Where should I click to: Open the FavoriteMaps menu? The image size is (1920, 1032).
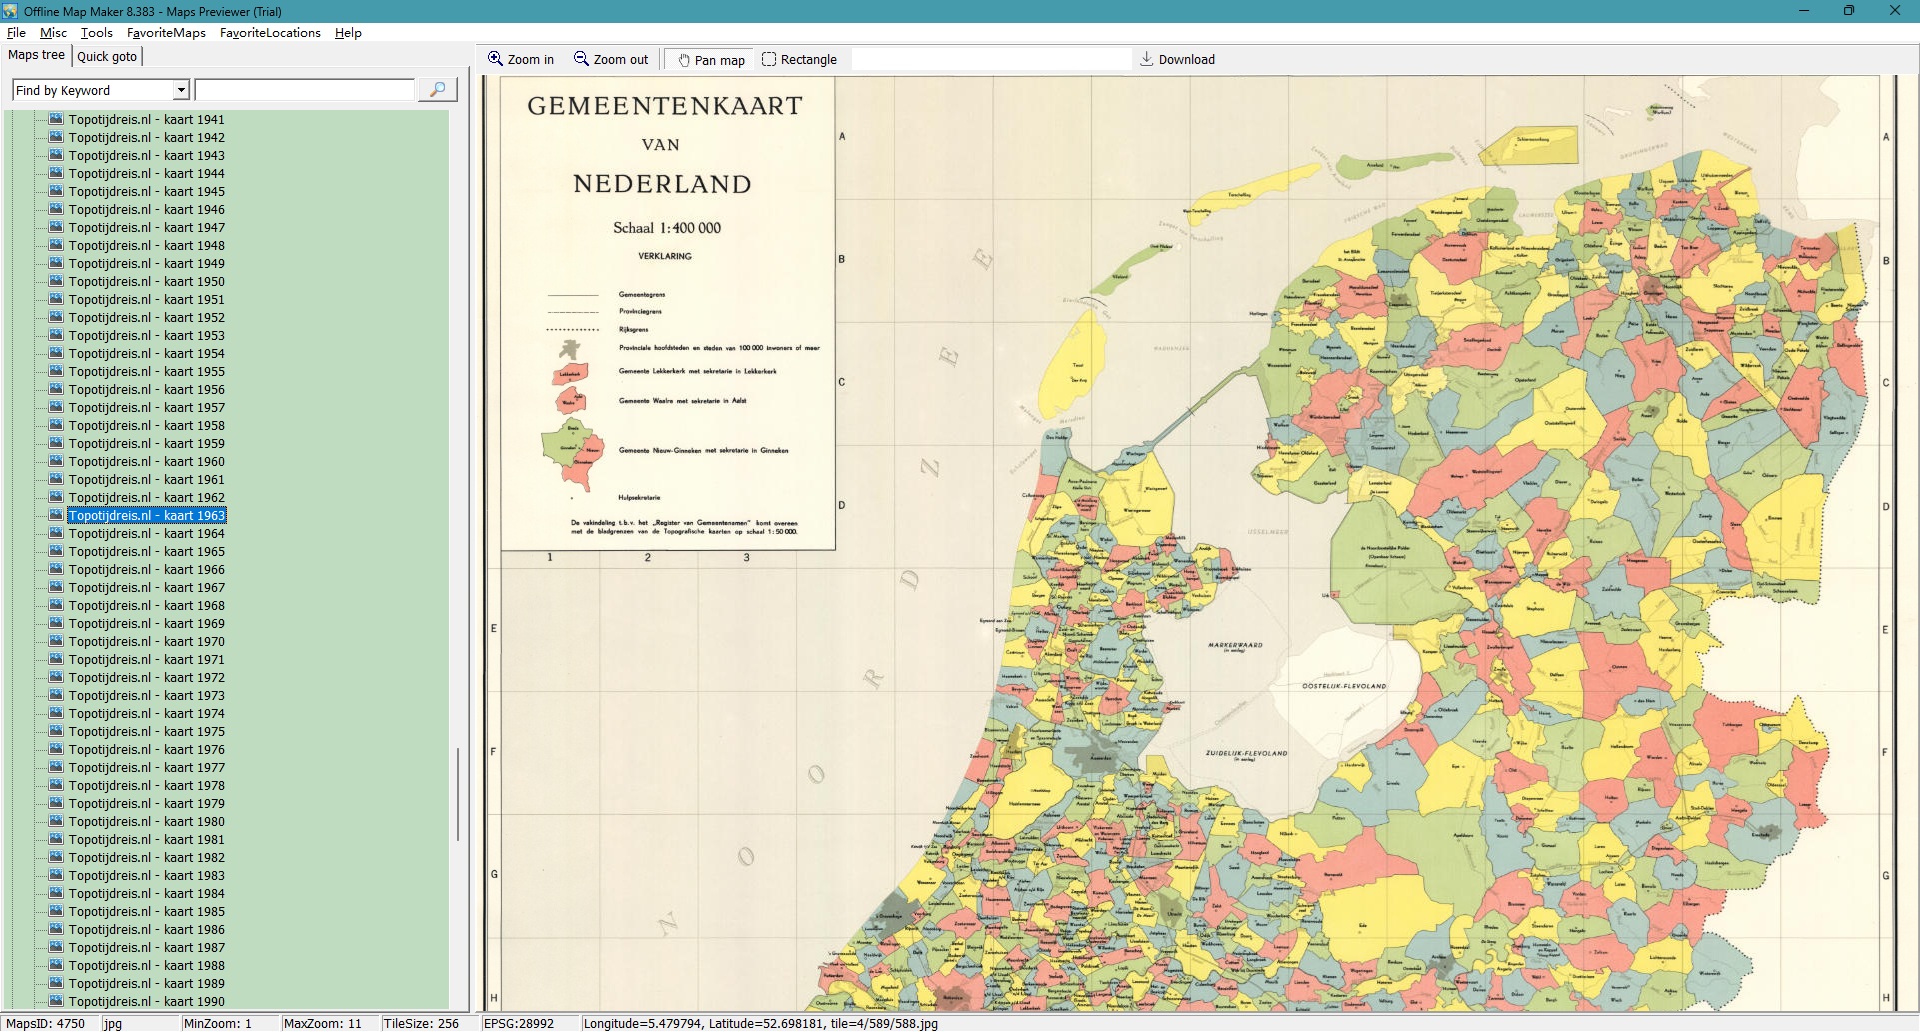coord(166,33)
